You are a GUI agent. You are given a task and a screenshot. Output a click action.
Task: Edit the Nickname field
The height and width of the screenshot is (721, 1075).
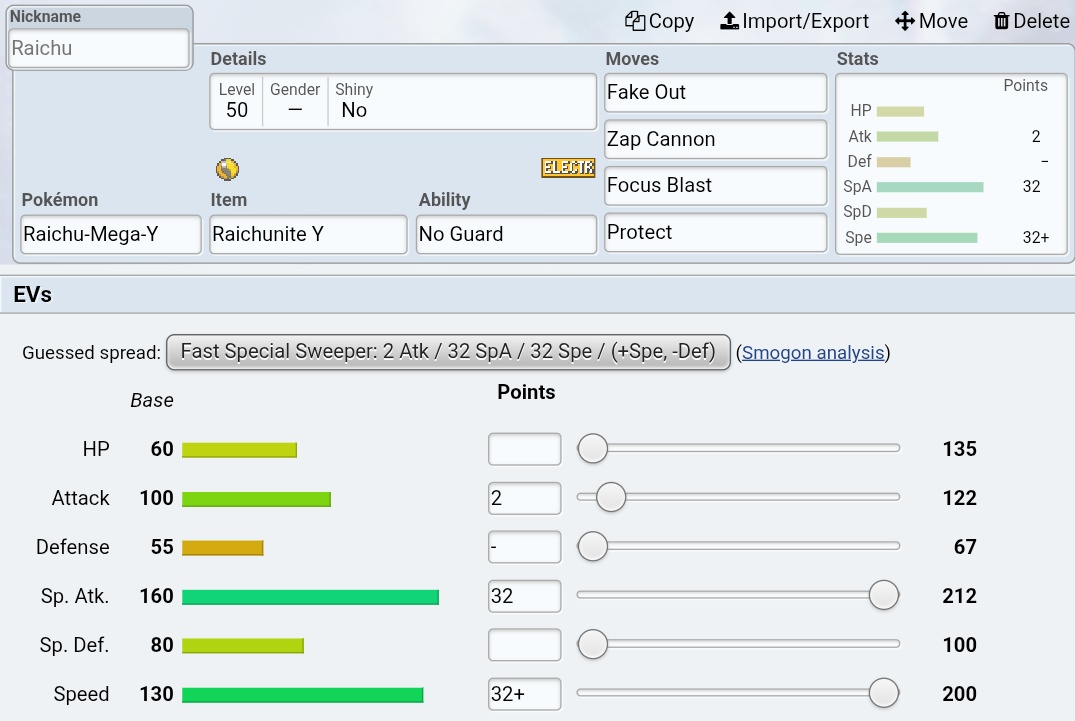coord(99,48)
